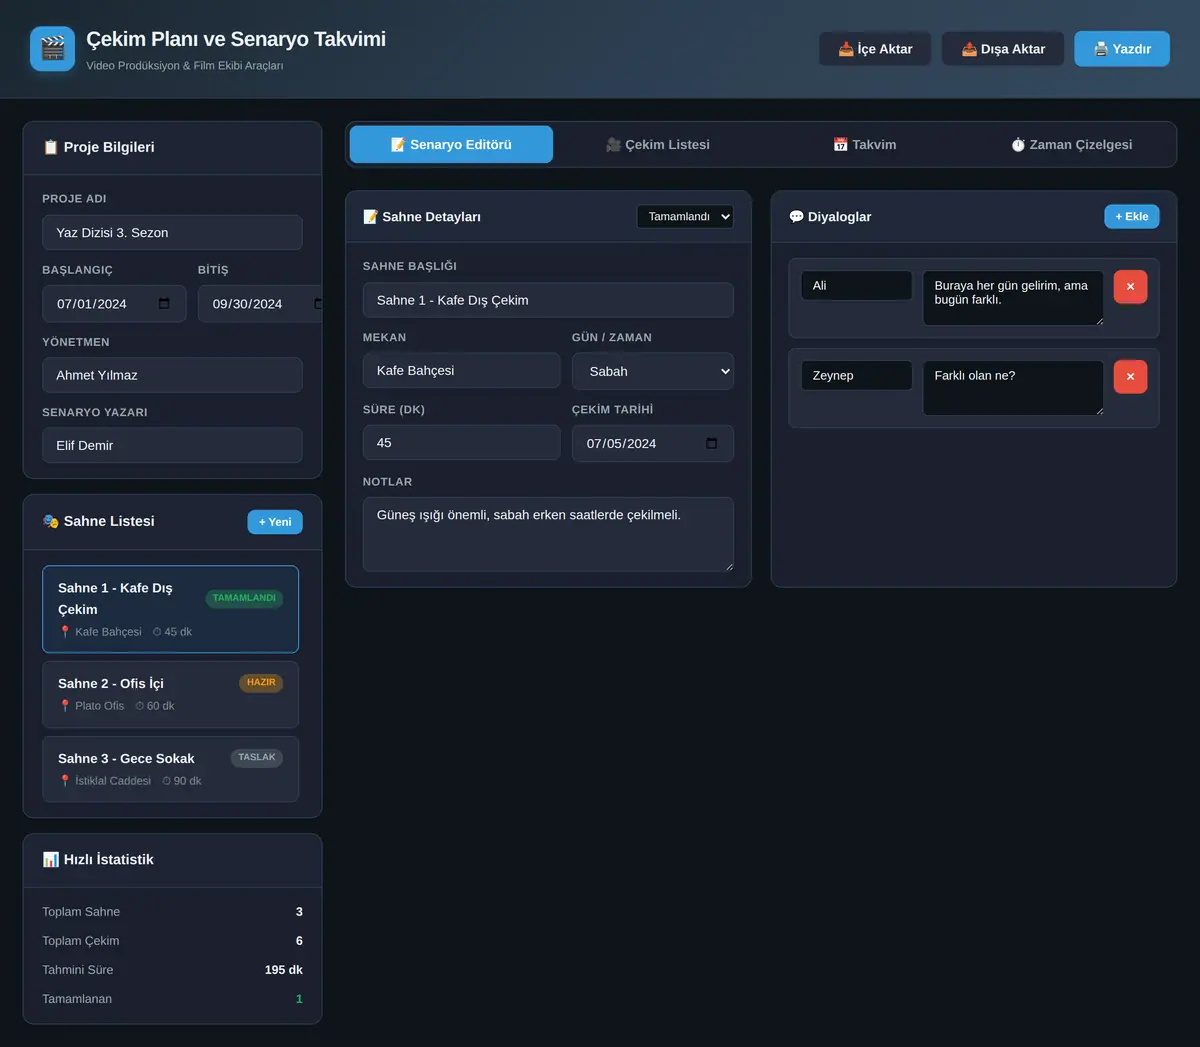Open the Çekim Listesi tab
Image resolution: width=1200 pixels, height=1047 pixels.
coord(657,145)
